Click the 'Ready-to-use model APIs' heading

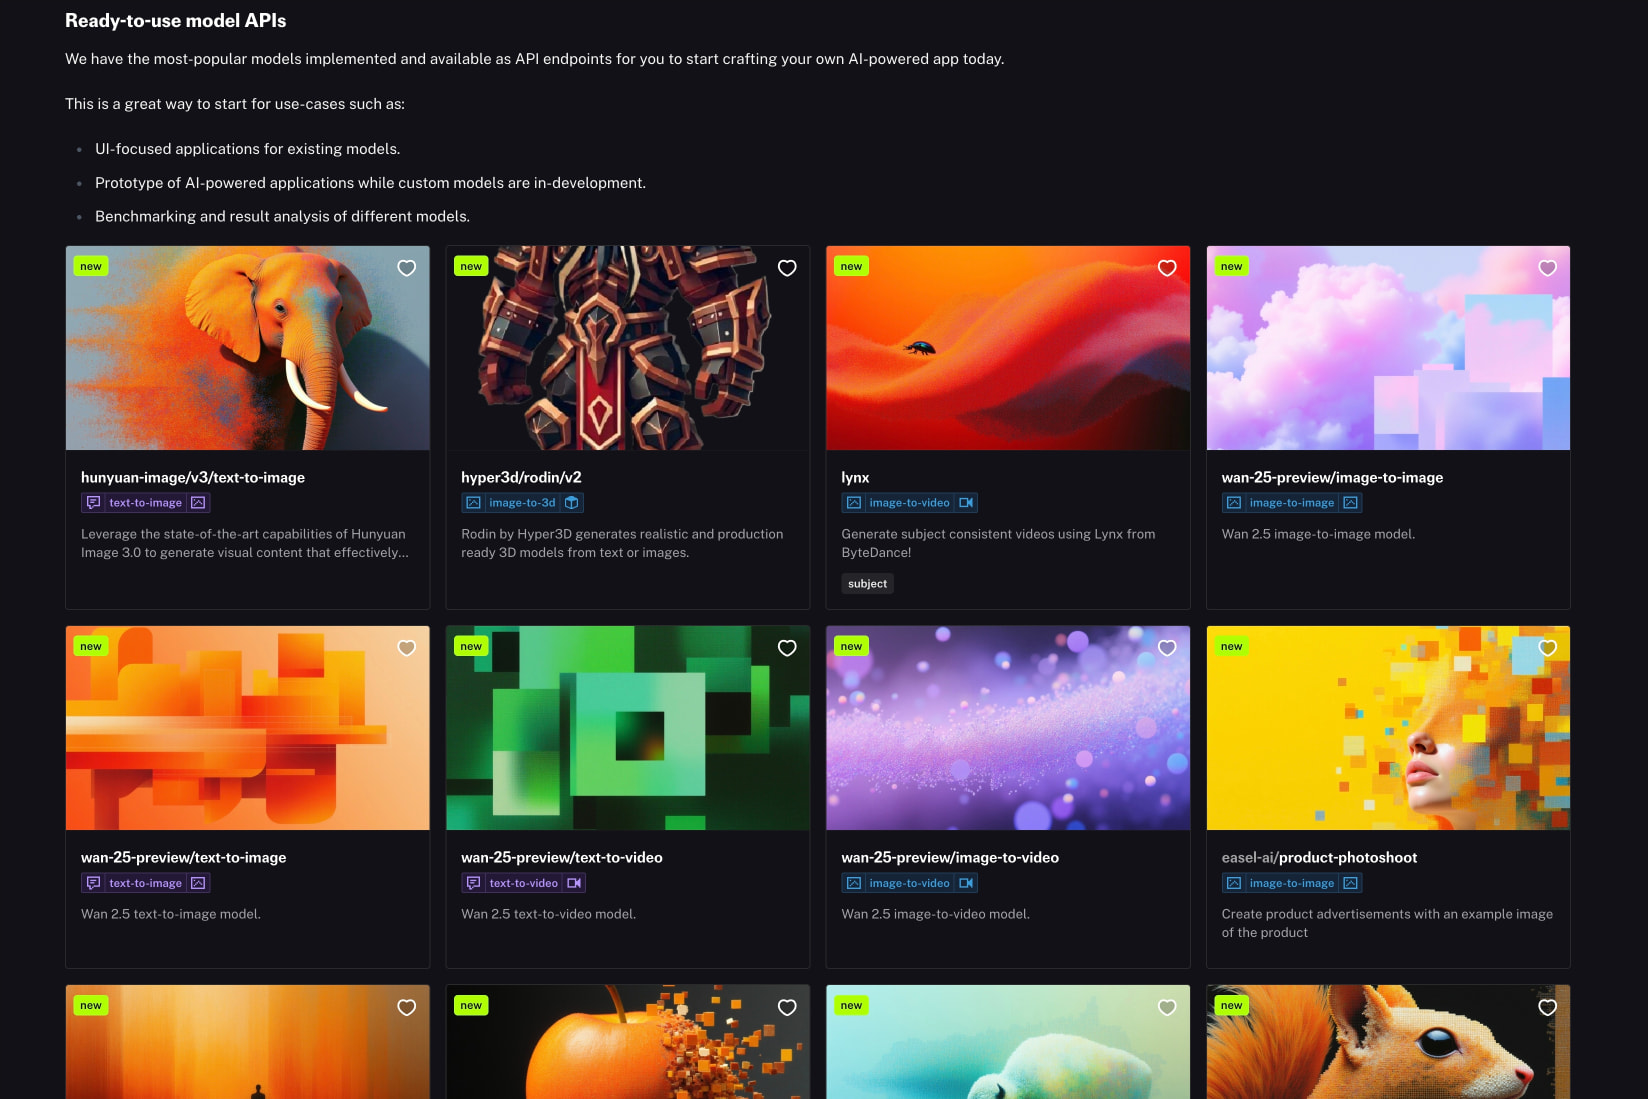tap(176, 20)
